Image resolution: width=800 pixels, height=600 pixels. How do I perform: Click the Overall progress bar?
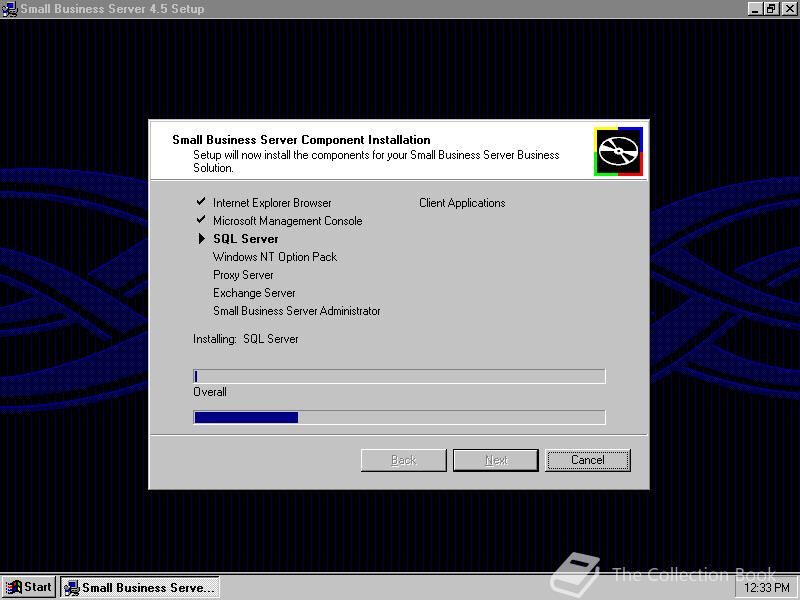399,417
